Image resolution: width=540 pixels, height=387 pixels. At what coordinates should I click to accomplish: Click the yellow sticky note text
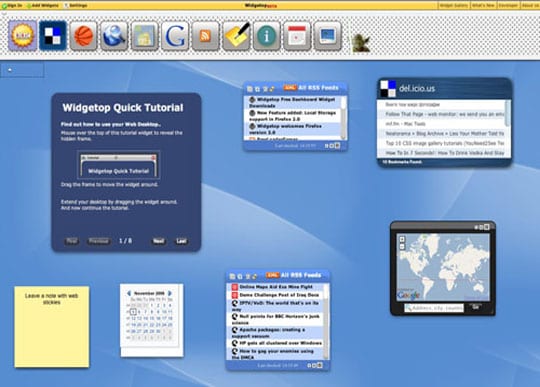[52, 299]
